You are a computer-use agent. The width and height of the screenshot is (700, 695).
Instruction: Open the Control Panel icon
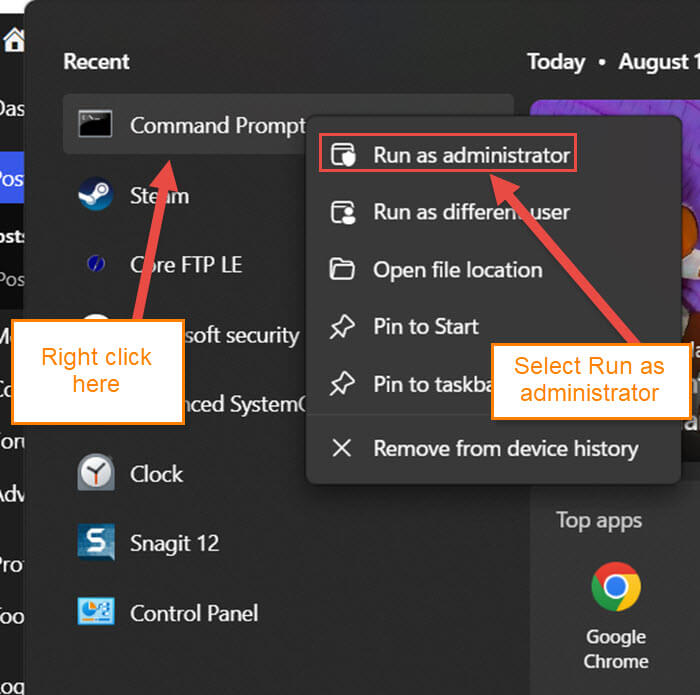[96, 612]
